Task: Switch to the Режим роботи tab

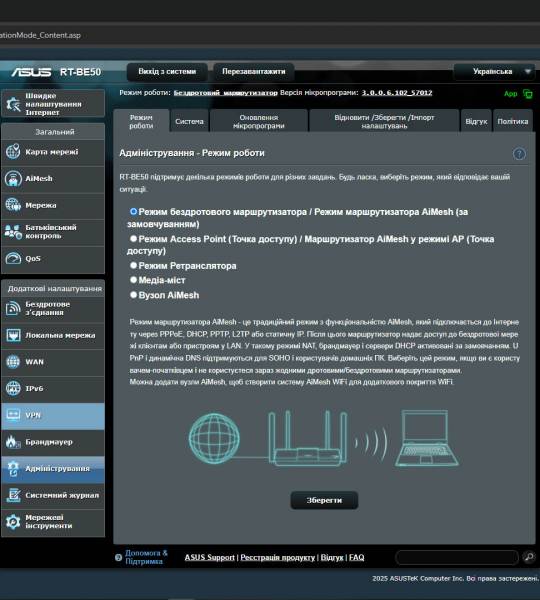Action: click(x=141, y=121)
